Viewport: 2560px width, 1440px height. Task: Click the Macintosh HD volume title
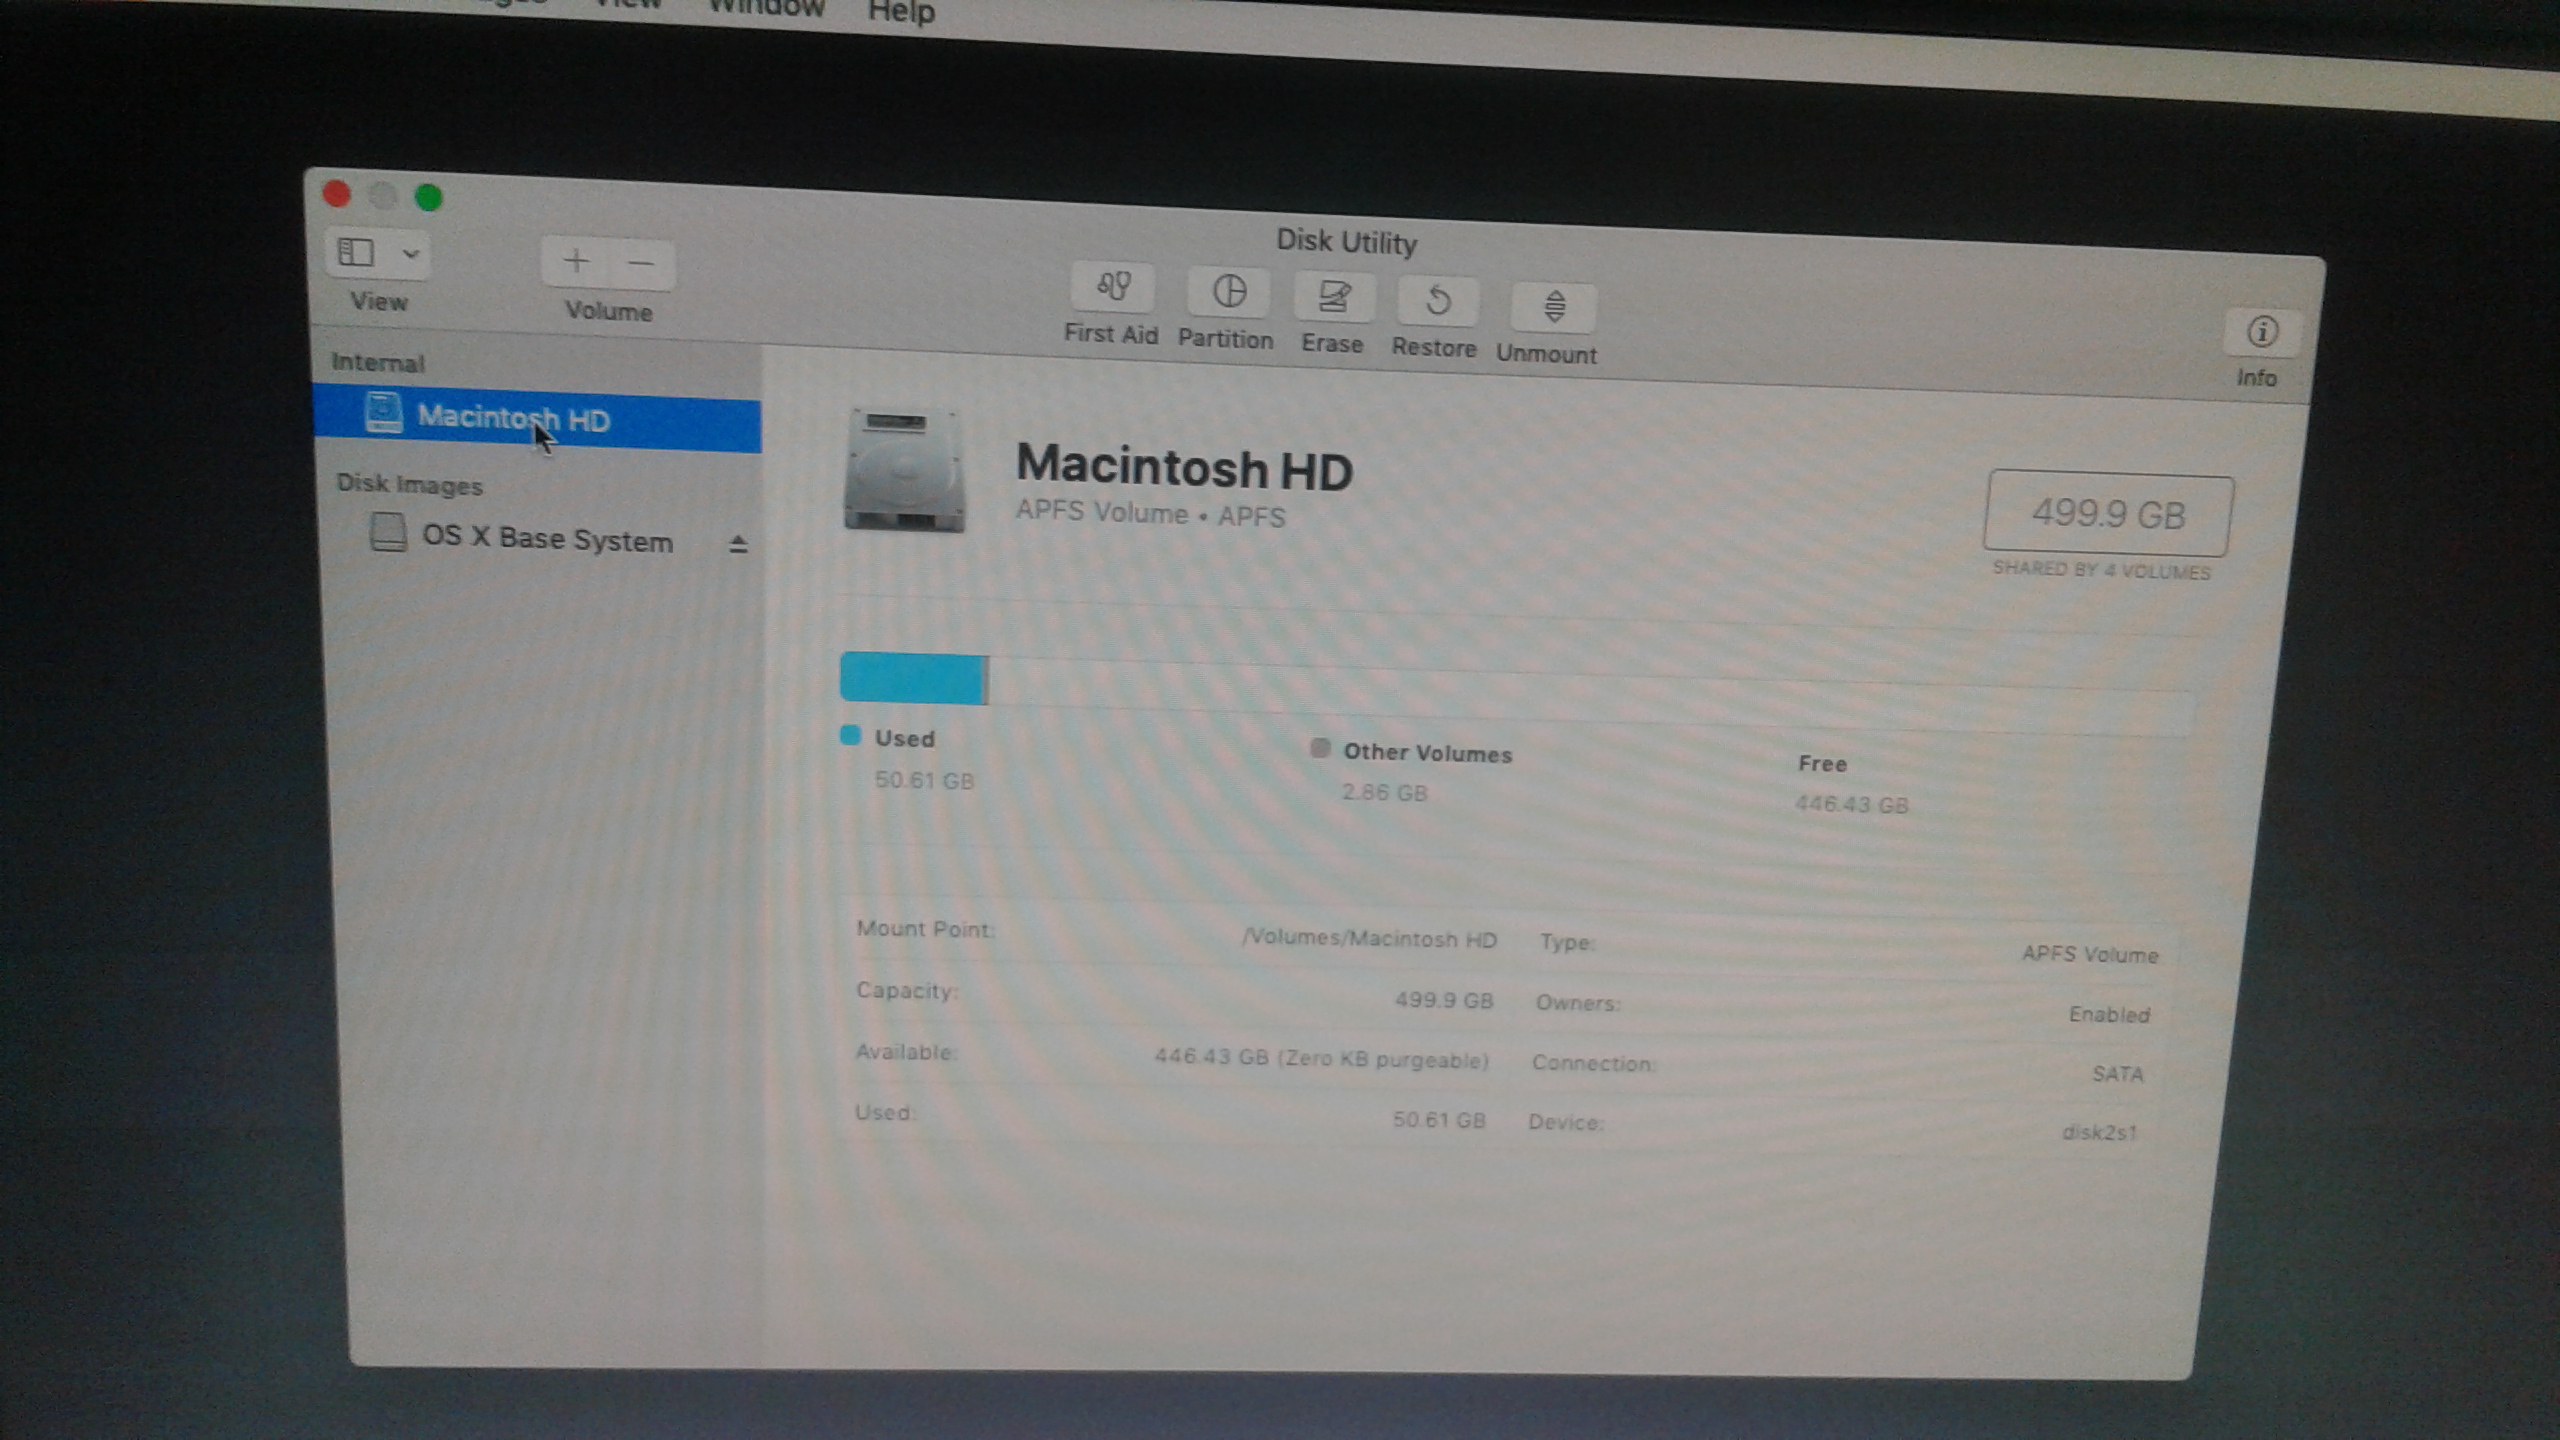1184,467
